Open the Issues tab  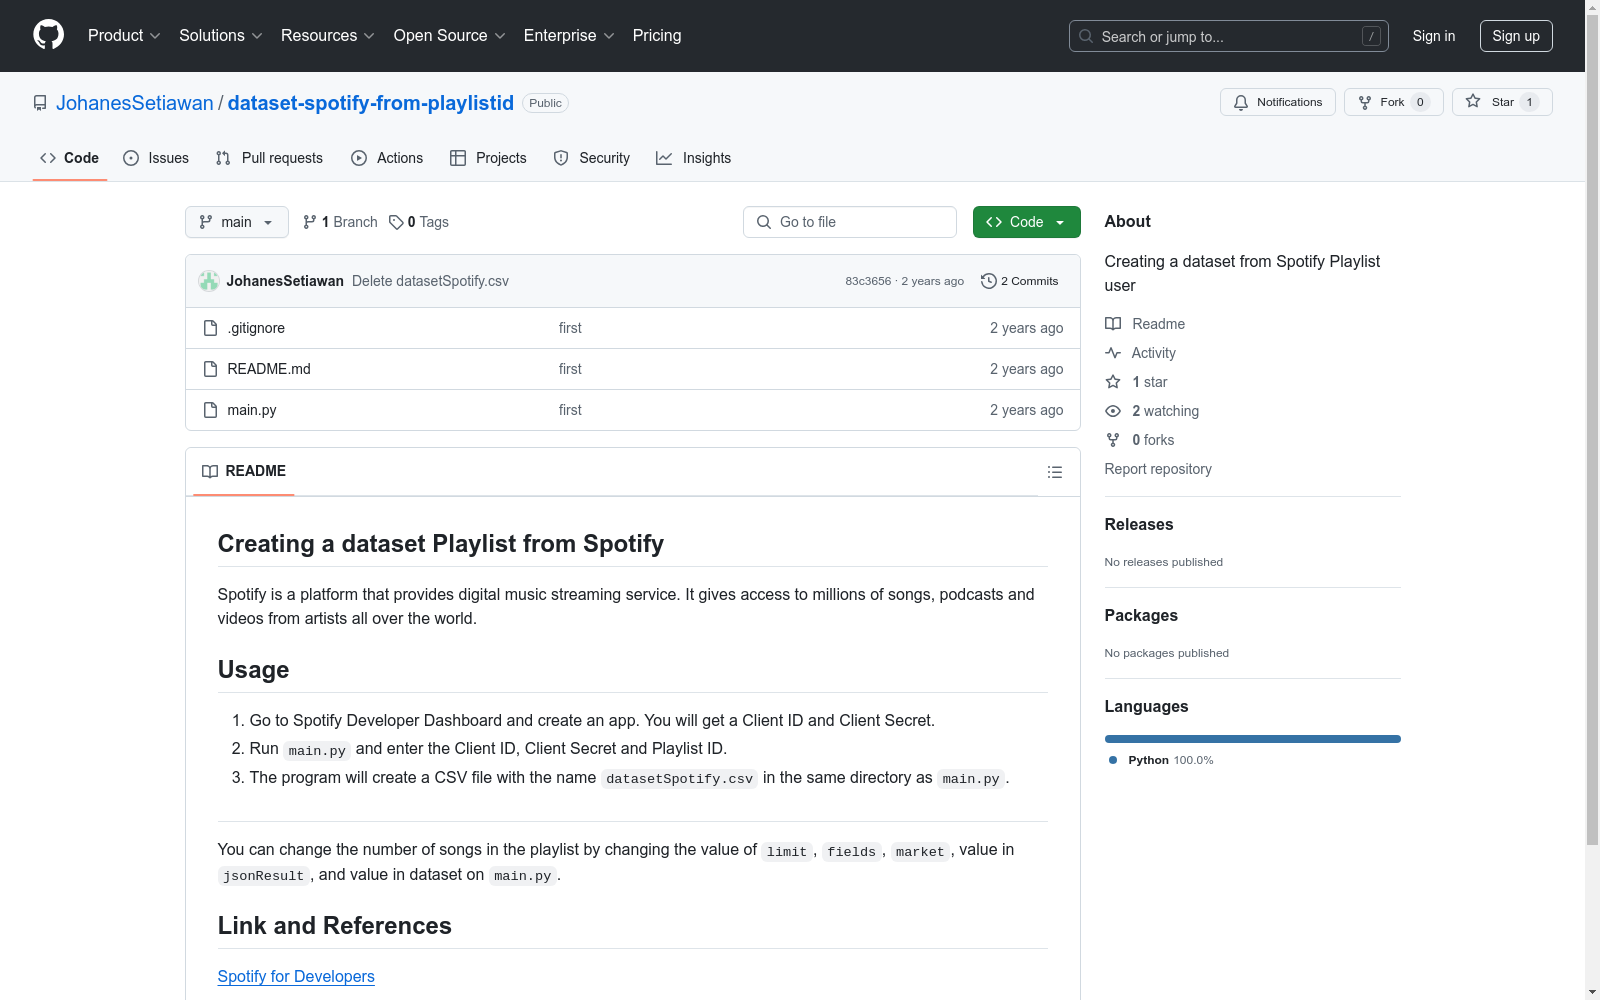(x=156, y=158)
